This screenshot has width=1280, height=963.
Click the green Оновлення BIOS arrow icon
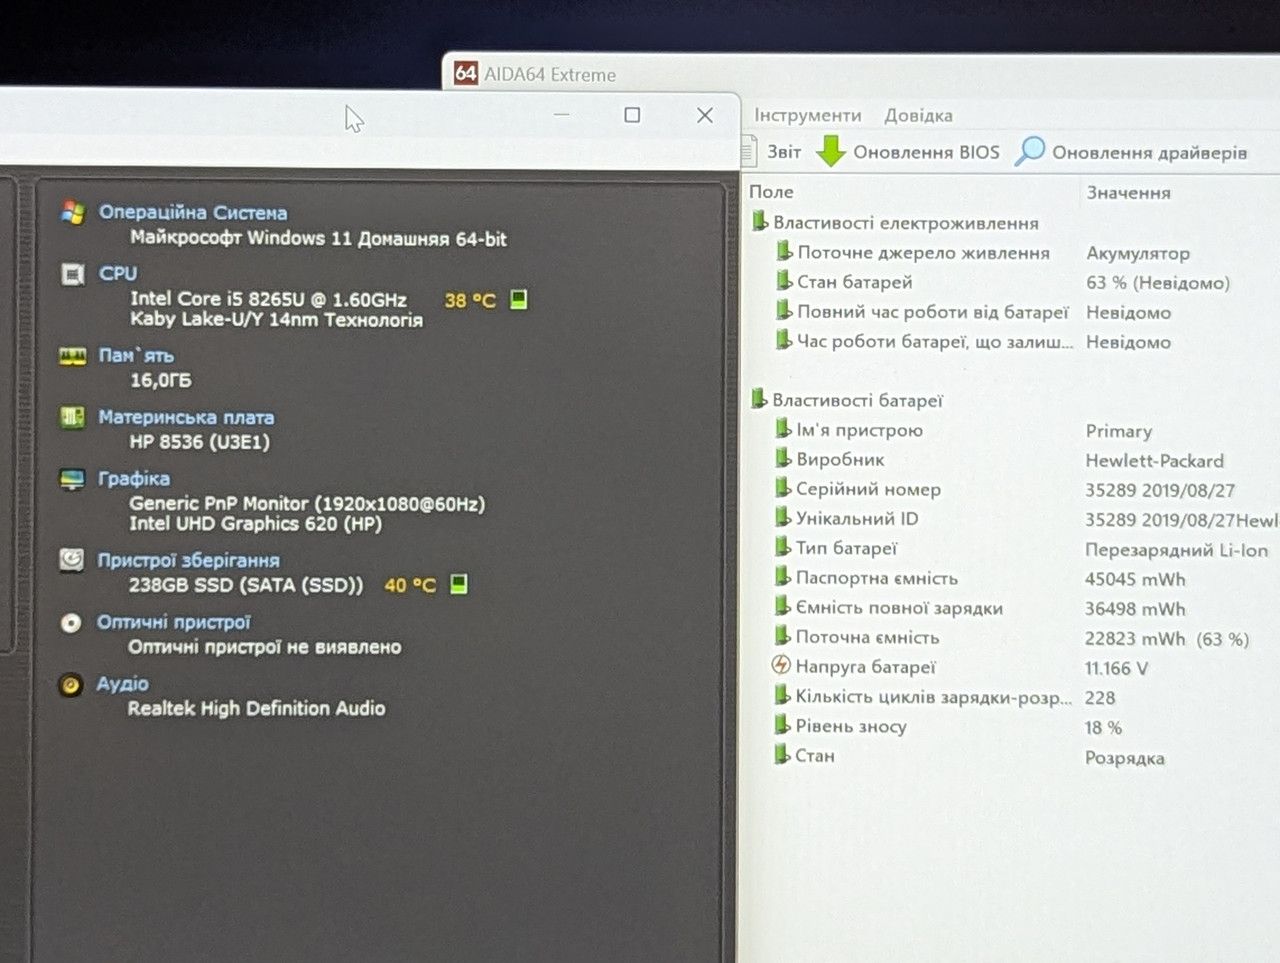pyautogui.click(x=830, y=152)
